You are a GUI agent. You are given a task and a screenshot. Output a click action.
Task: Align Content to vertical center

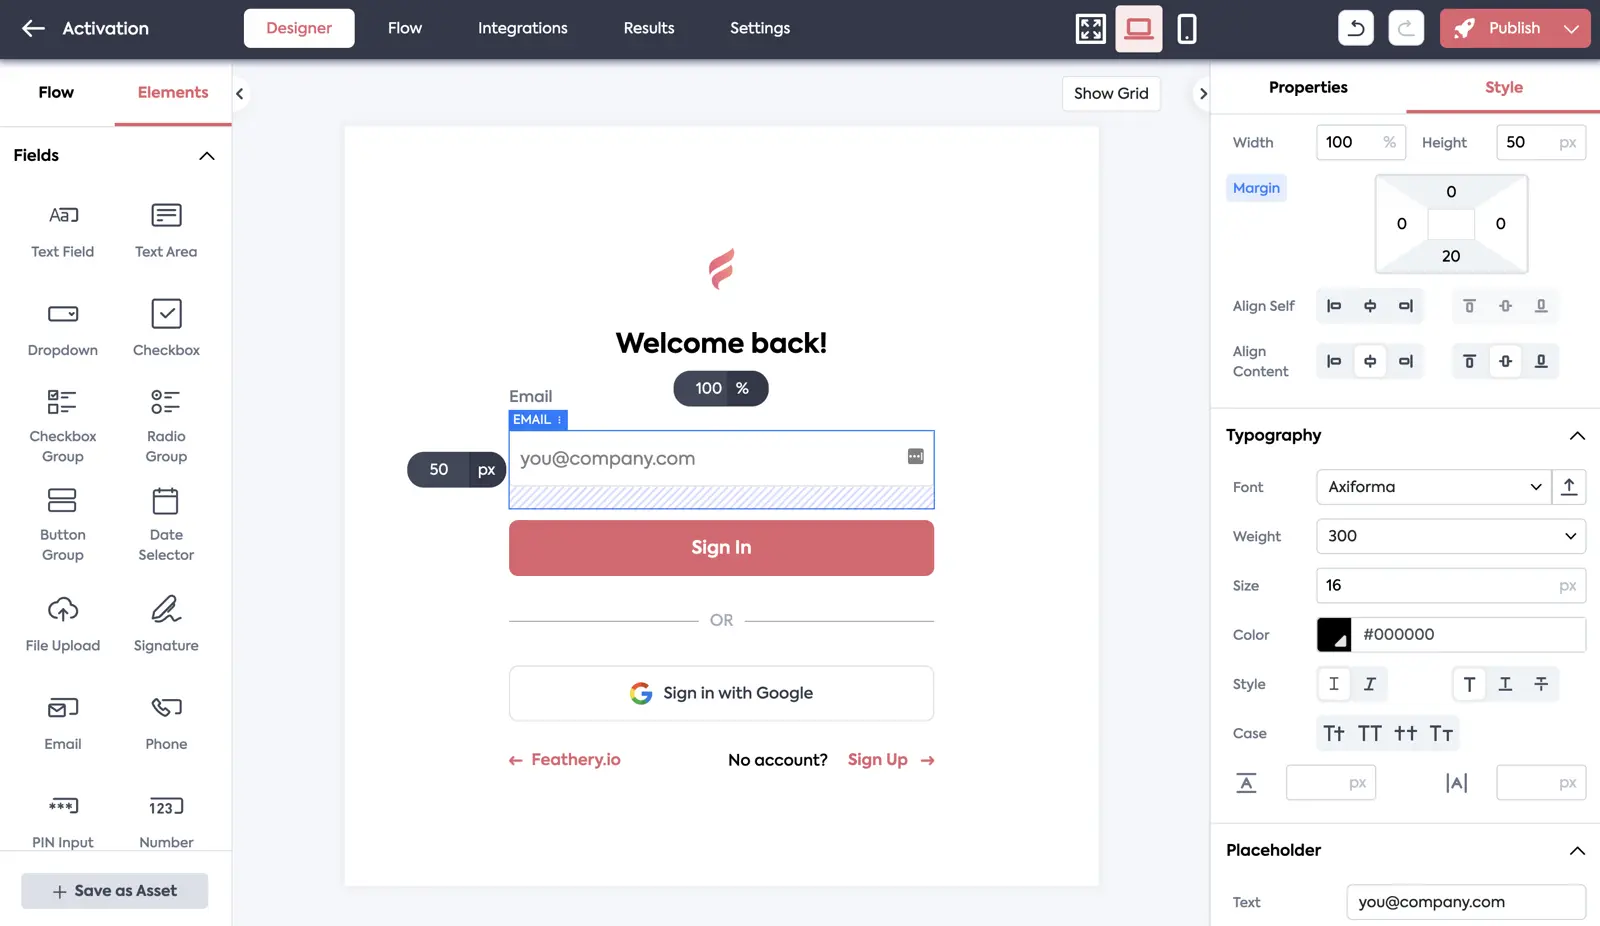click(1505, 361)
